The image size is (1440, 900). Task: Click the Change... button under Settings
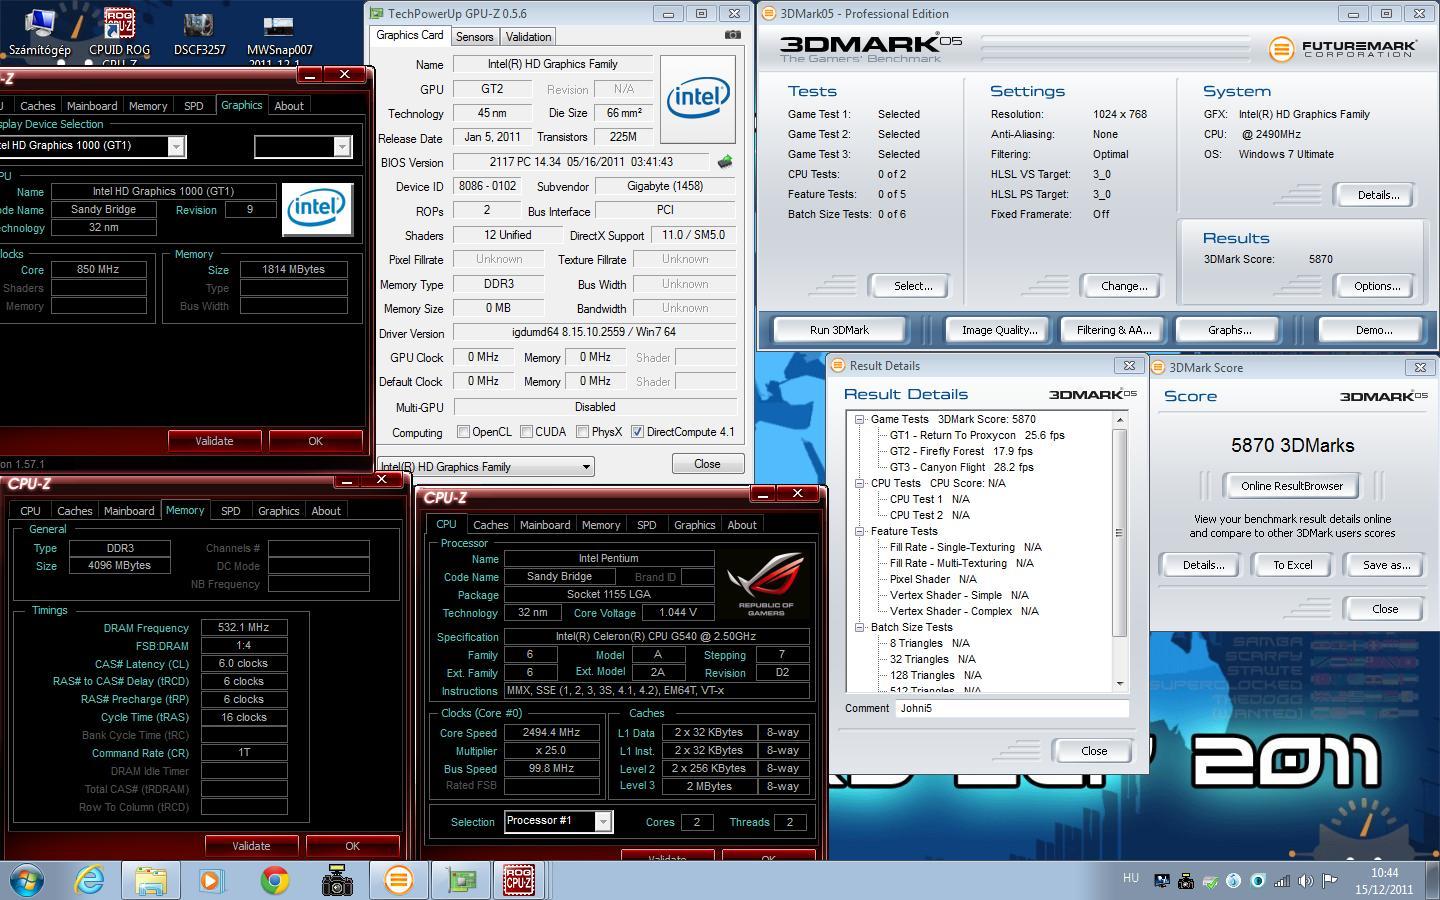tap(1123, 286)
